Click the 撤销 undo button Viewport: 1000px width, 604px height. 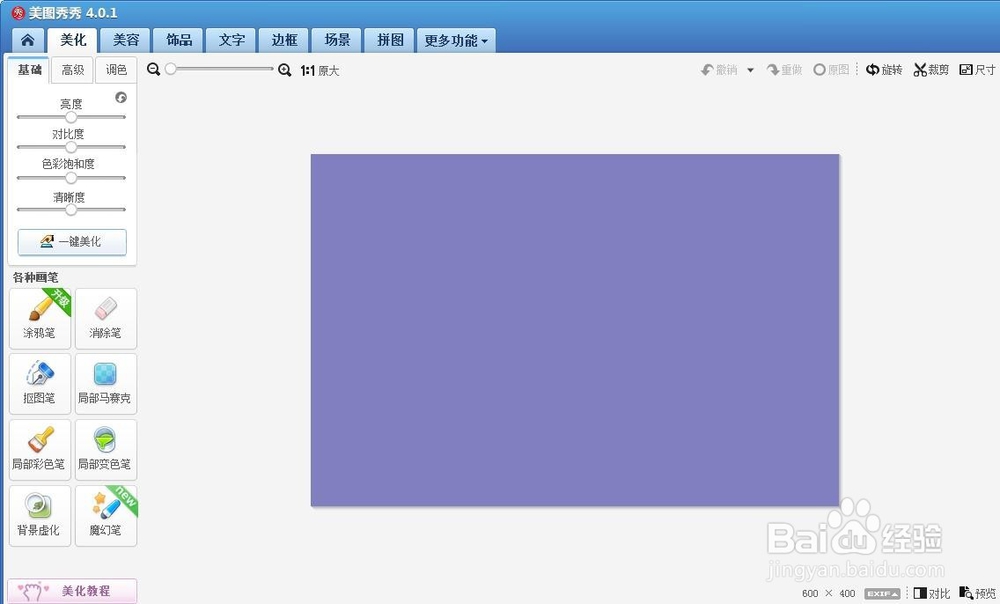719,70
